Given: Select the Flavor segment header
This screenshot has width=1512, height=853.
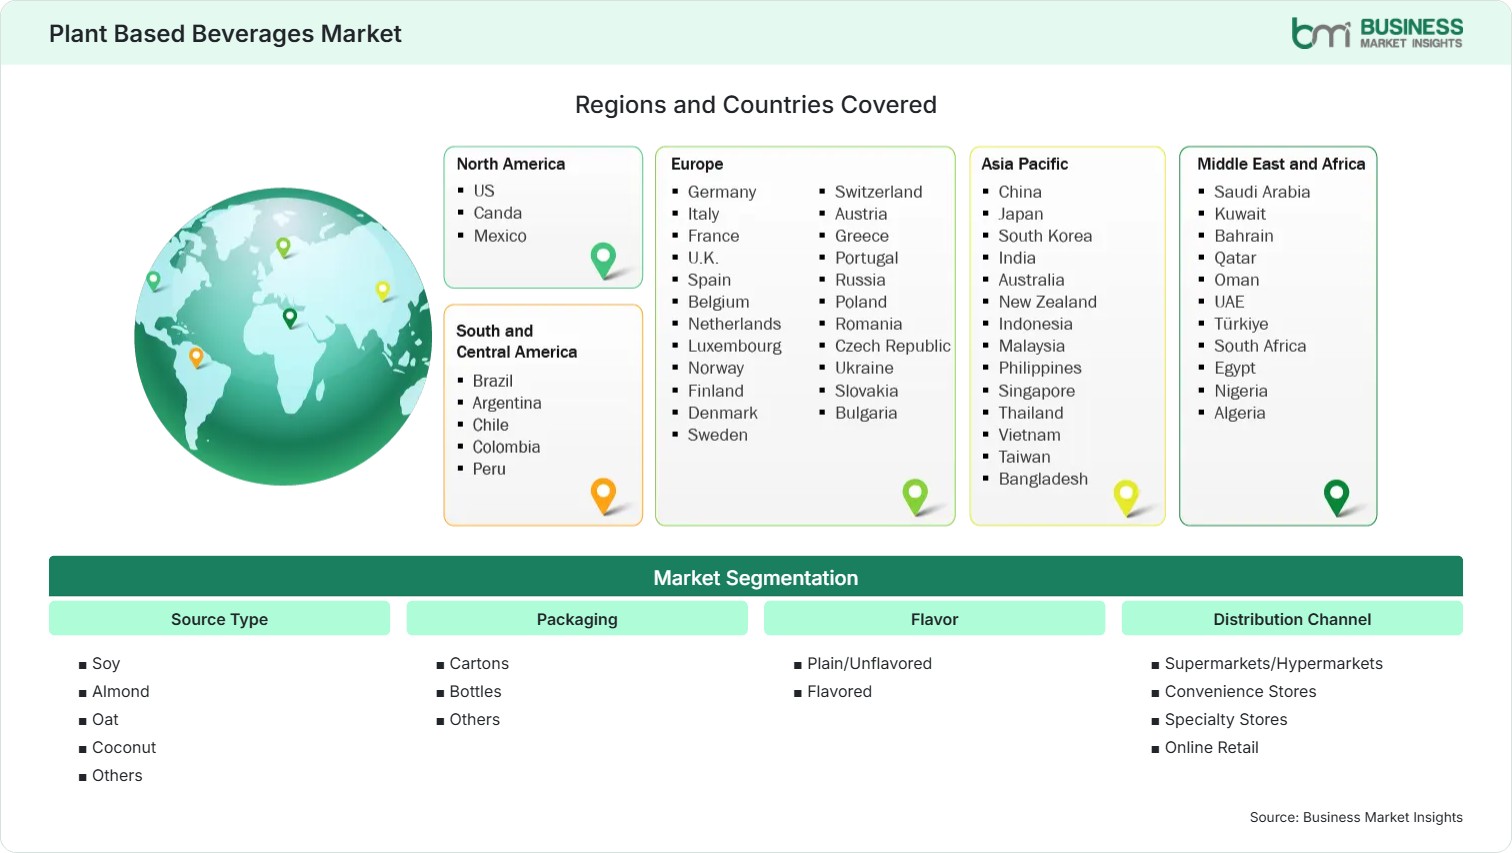Looking at the screenshot, I should click(934, 619).
